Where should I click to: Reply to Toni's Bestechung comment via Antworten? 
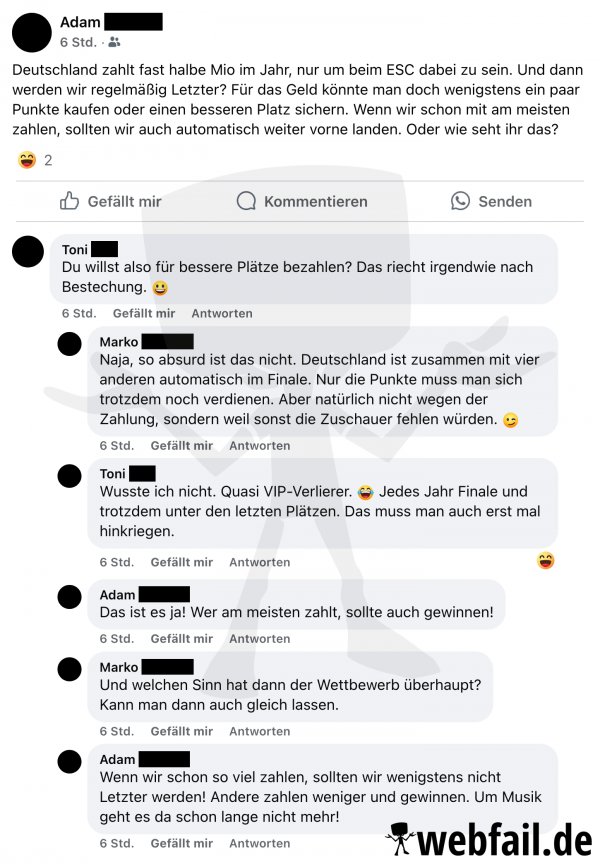pos(222,314)
